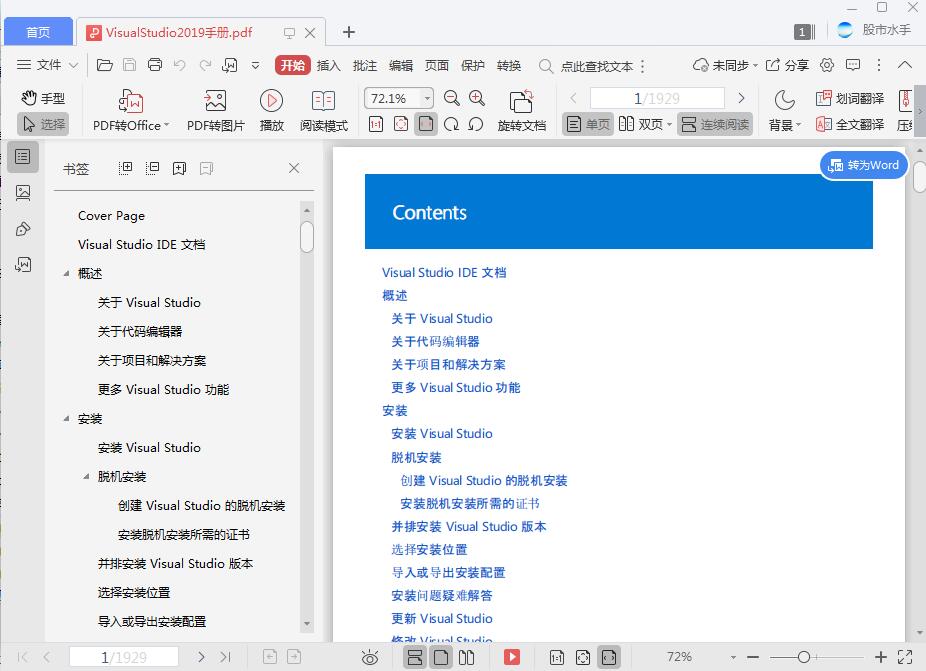Open the PDF to Picture converter
Image resolution: width=926 pixels, height=671 pixels.
[x=215, y=110]
